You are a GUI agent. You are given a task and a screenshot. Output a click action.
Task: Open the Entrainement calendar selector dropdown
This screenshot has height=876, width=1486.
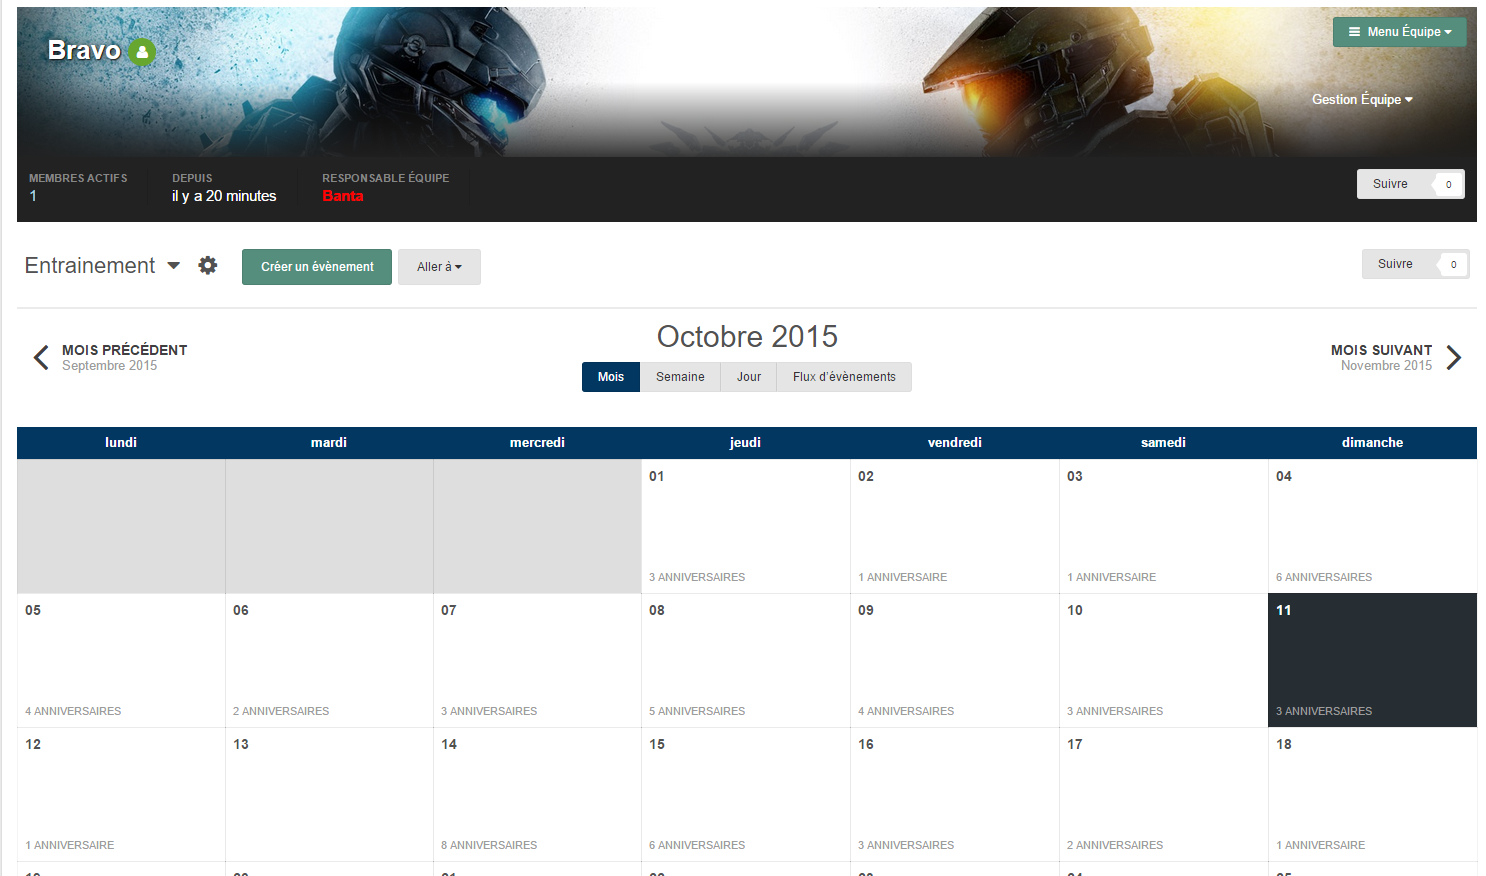pos(102,265)
